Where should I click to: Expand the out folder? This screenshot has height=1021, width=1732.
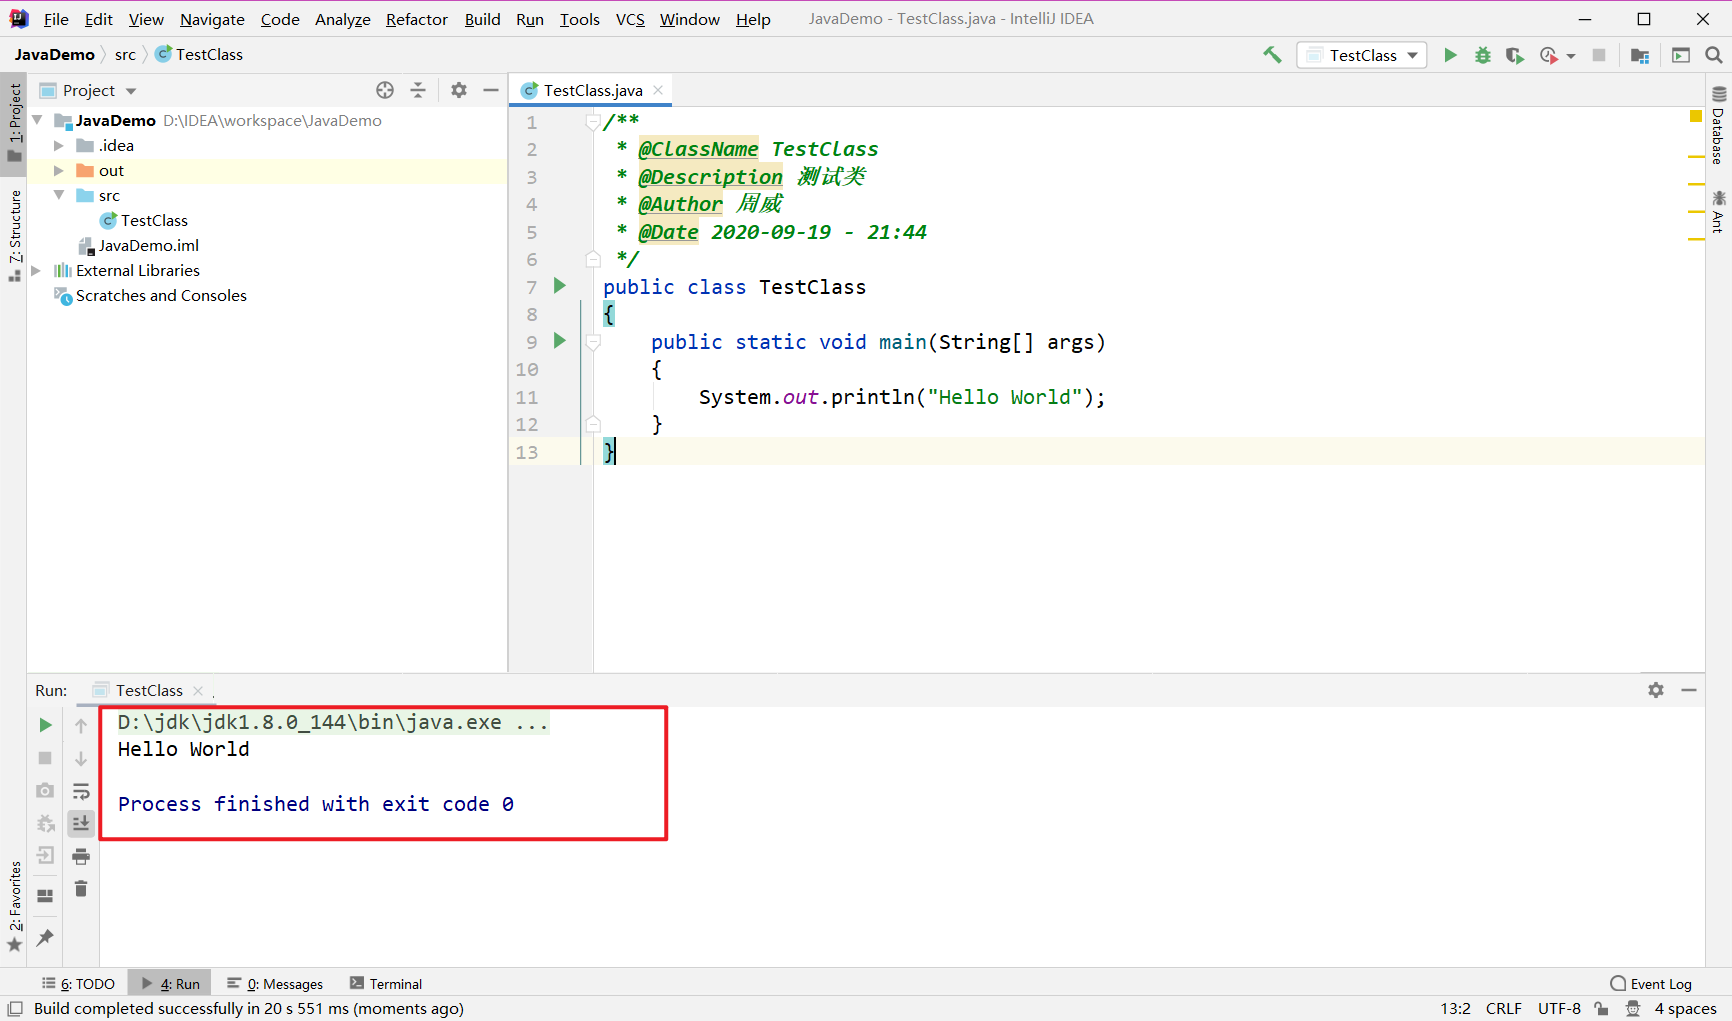[x=59, y=170]
